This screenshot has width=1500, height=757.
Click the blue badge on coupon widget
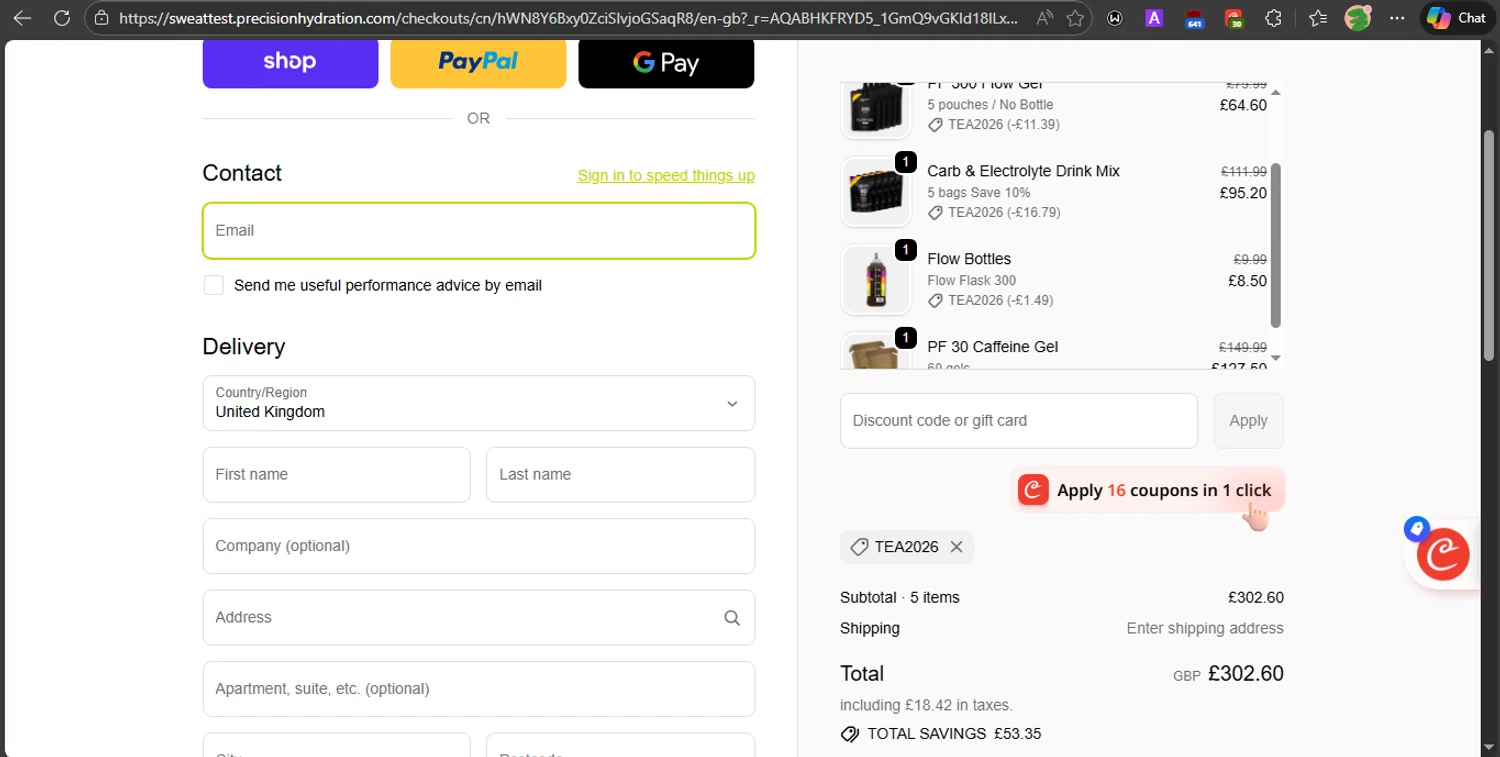coord(1416,528)
